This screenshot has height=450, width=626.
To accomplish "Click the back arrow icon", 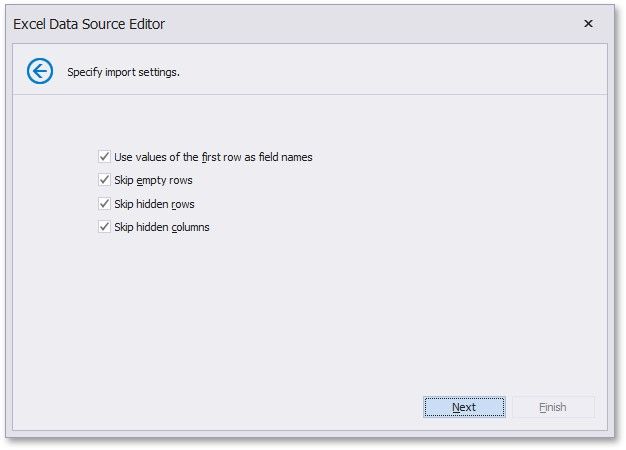I will 40,71.
